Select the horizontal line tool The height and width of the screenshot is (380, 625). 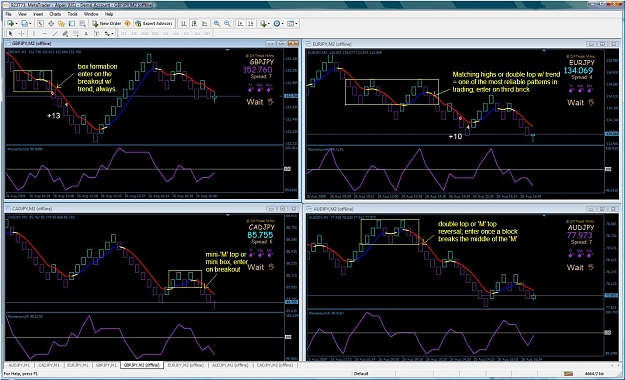[x=45, y=33]
